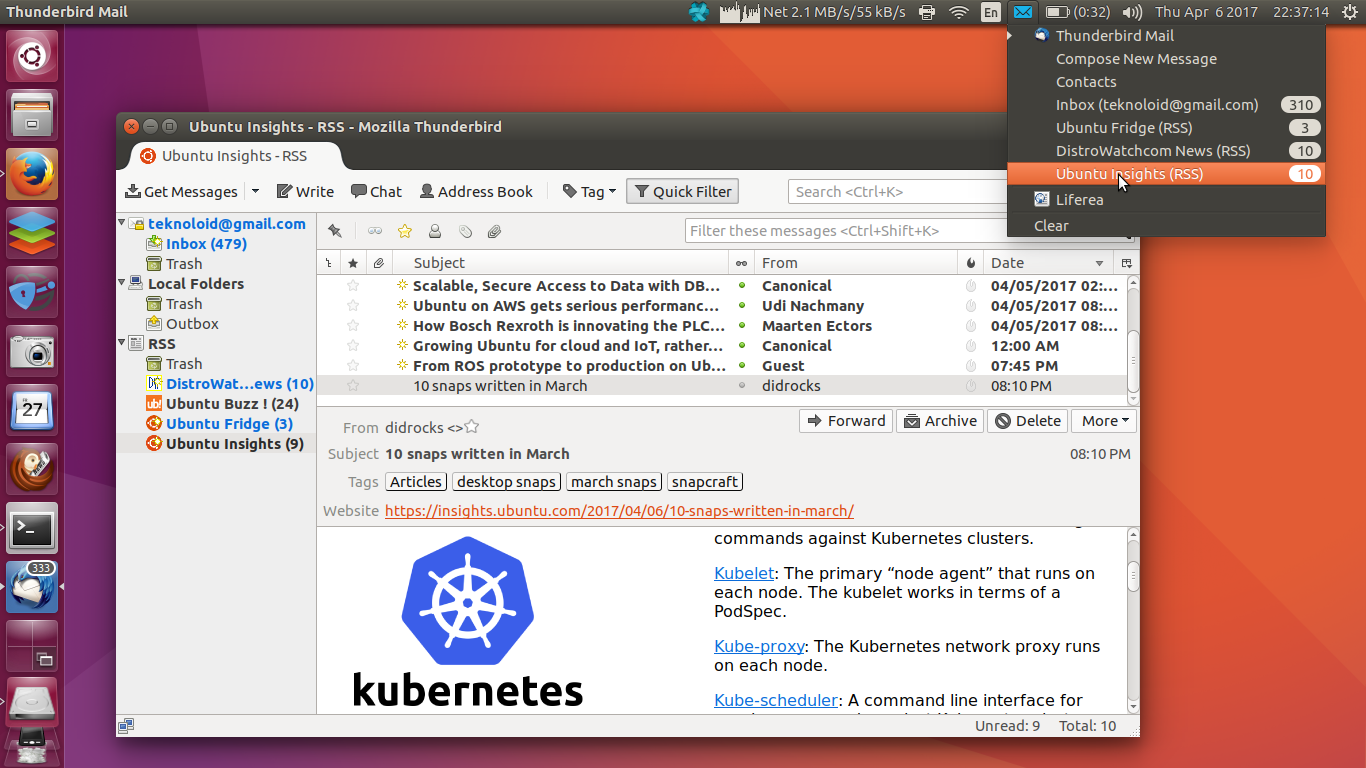Click the Thunderbird launcher icon

33,587
